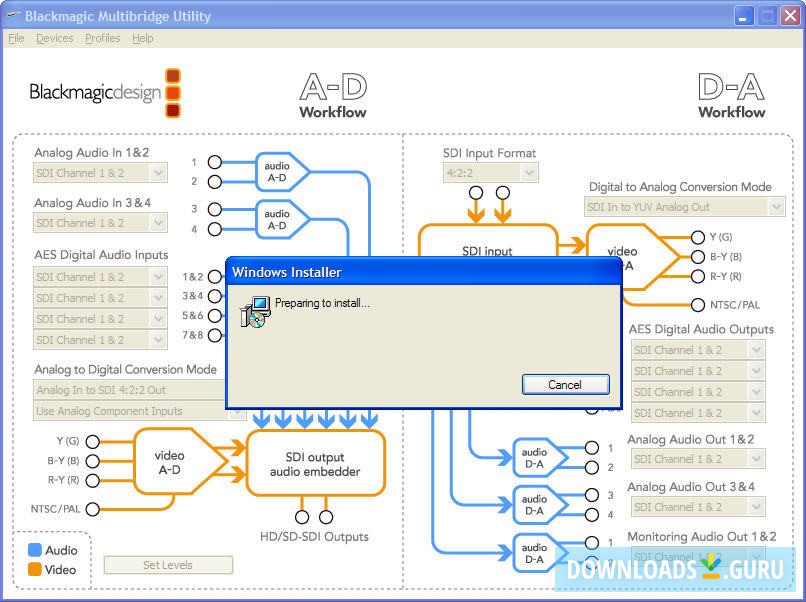806x602 pixels.
Task: Select the video A-D converter icon
Action: [x=169, y=460]
